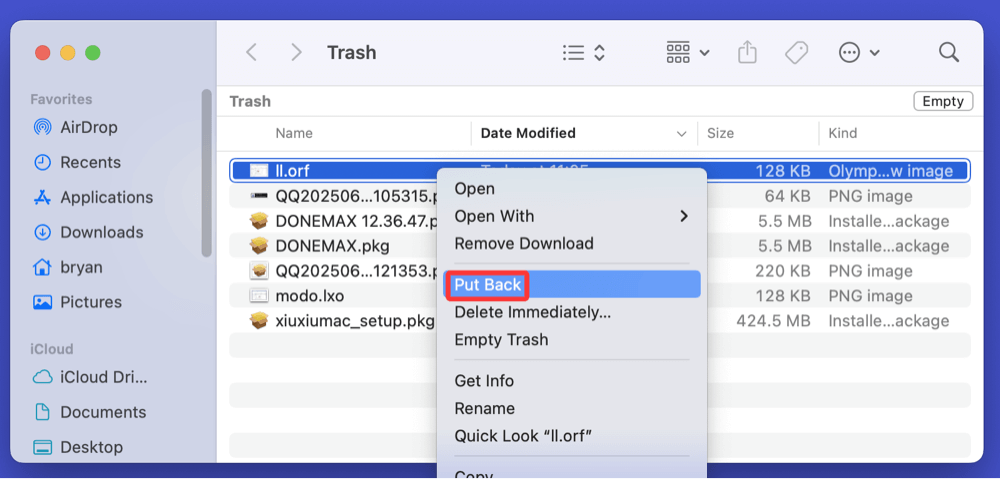
Task: Expand the Open With submenu
Action: point(571,216)
